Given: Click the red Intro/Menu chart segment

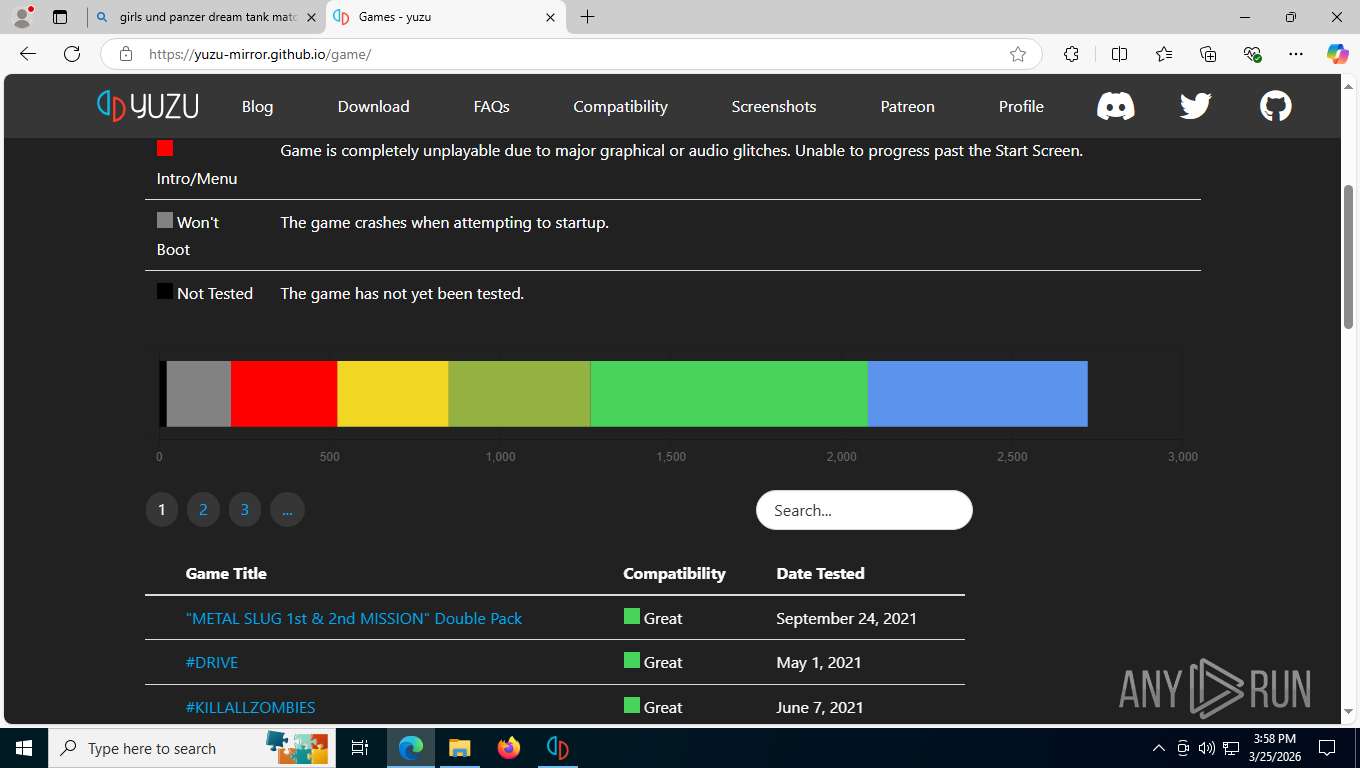Looking at the screenshot, I should pos(284,394).
